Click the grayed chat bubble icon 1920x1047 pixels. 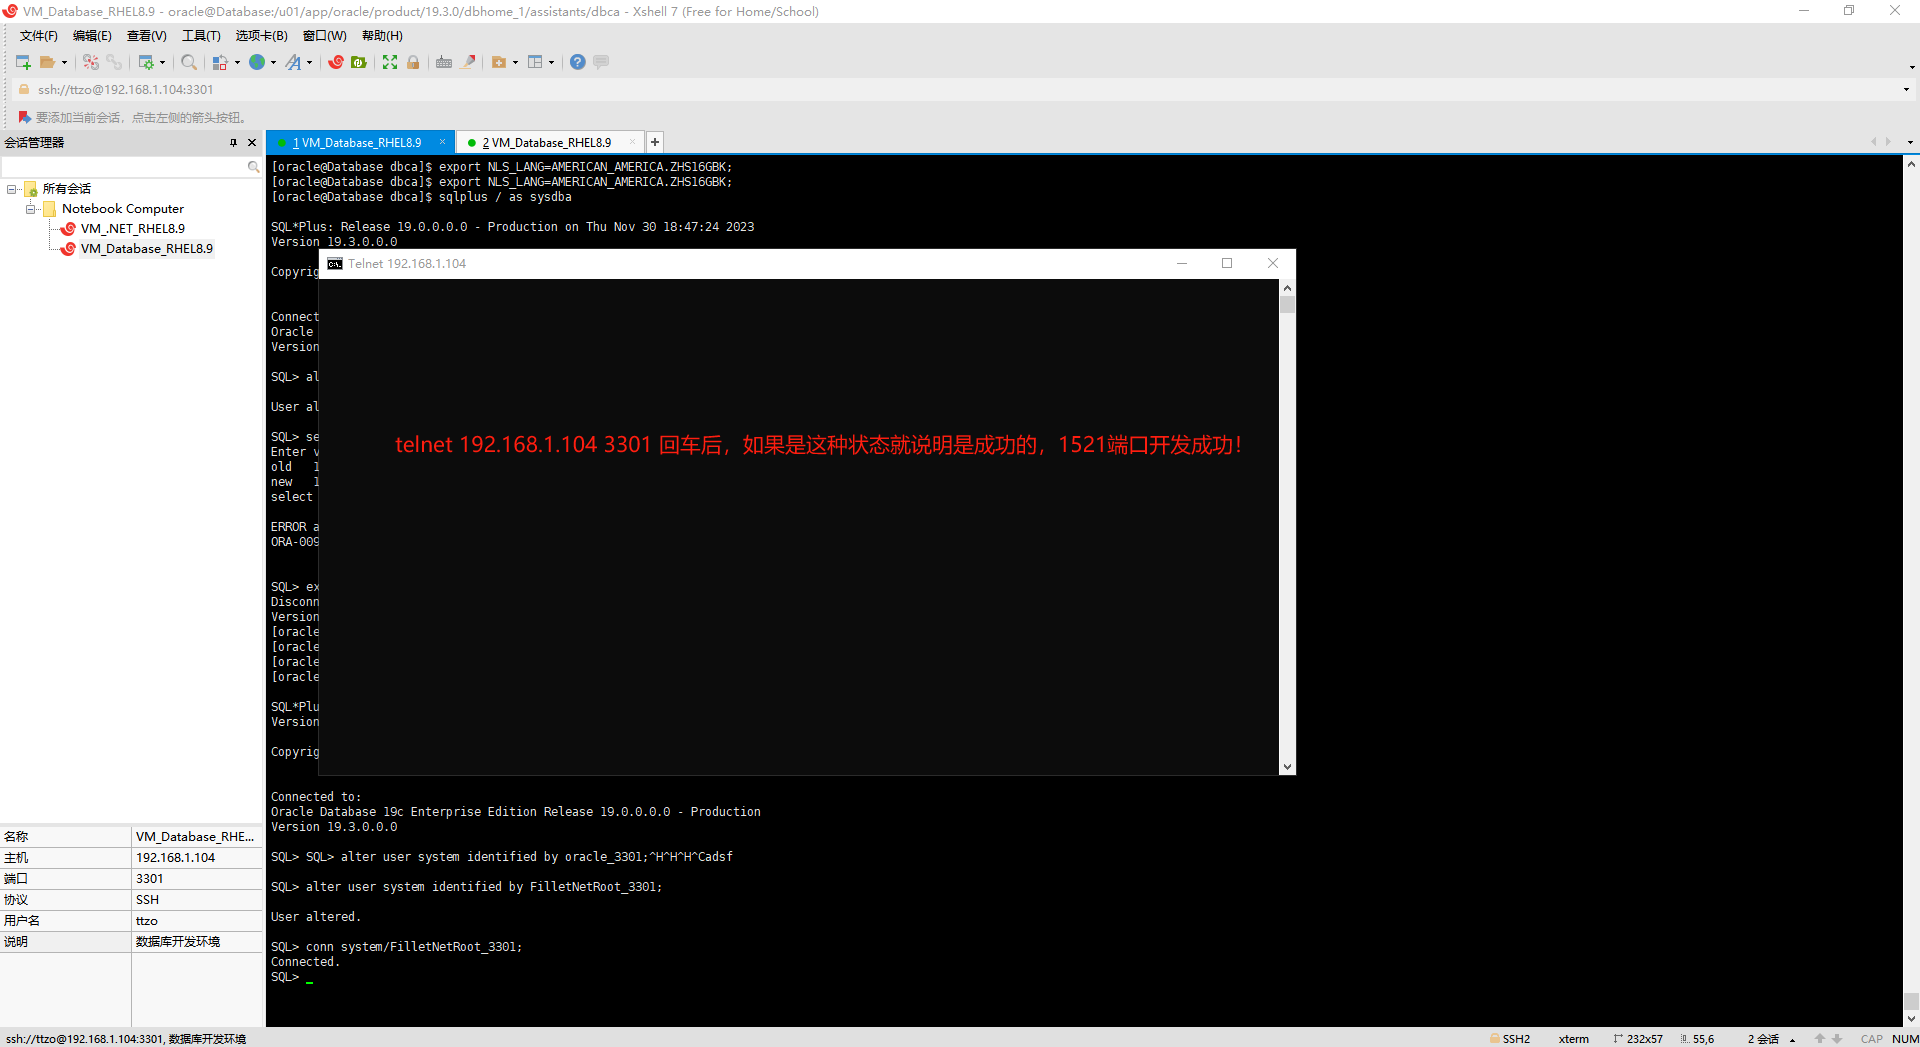click(601, 62)
